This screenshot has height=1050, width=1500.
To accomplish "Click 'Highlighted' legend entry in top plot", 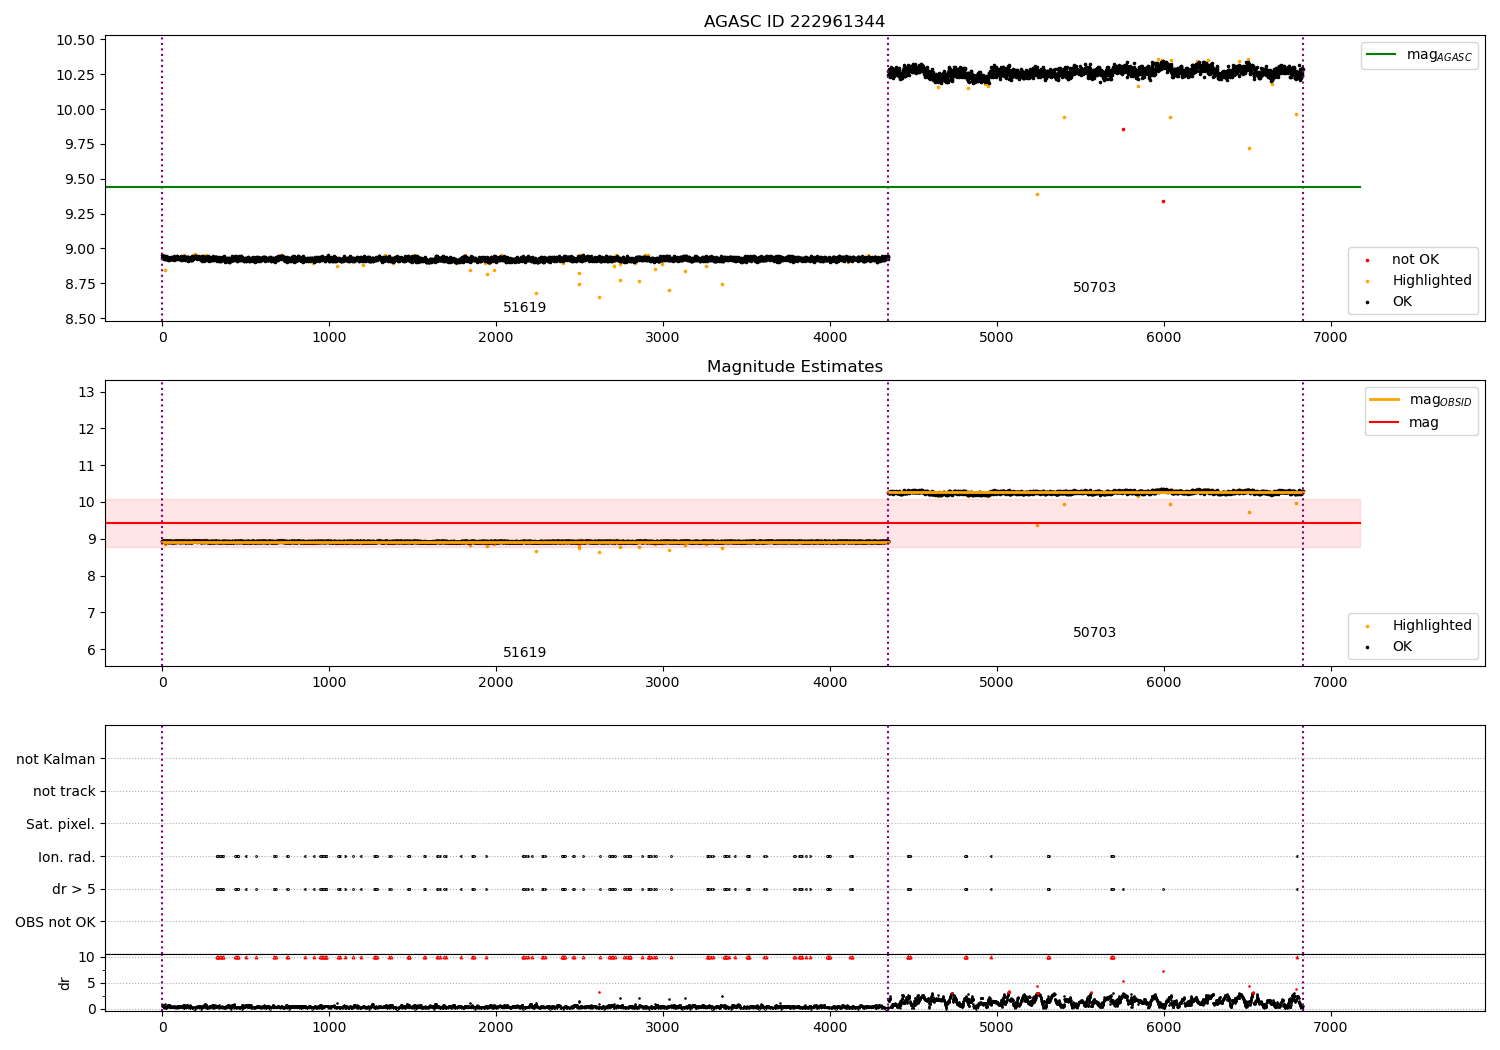I will pos(1430,281).
